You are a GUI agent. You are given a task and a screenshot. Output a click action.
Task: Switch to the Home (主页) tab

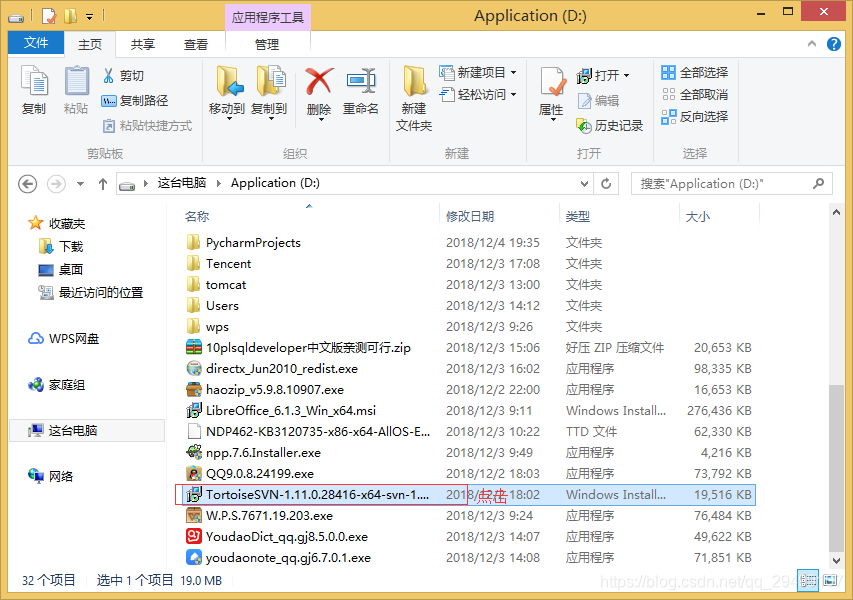tap(90, 44)
